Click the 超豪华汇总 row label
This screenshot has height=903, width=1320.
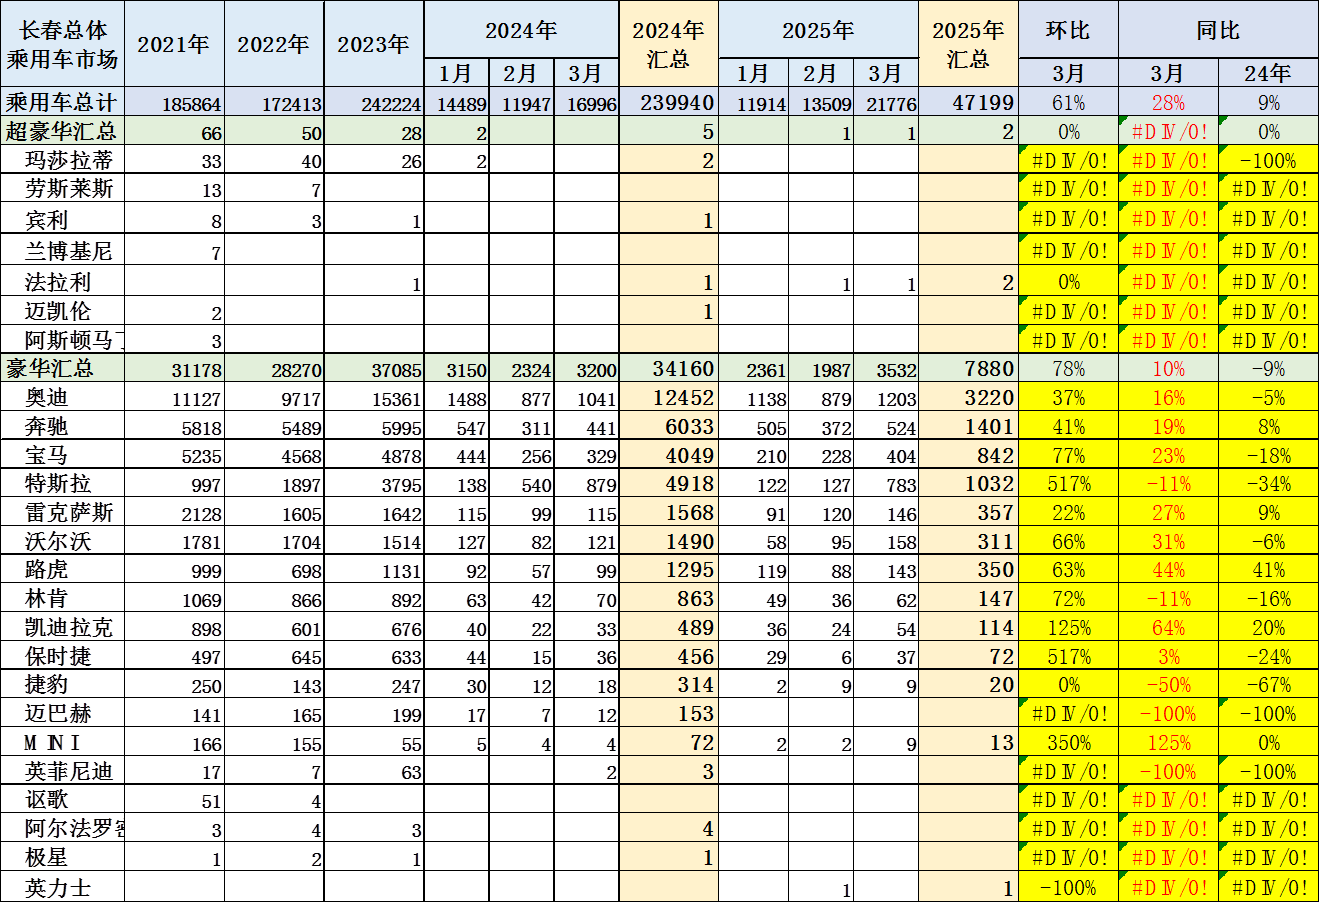pyautogui.click(x=62, y=131)
